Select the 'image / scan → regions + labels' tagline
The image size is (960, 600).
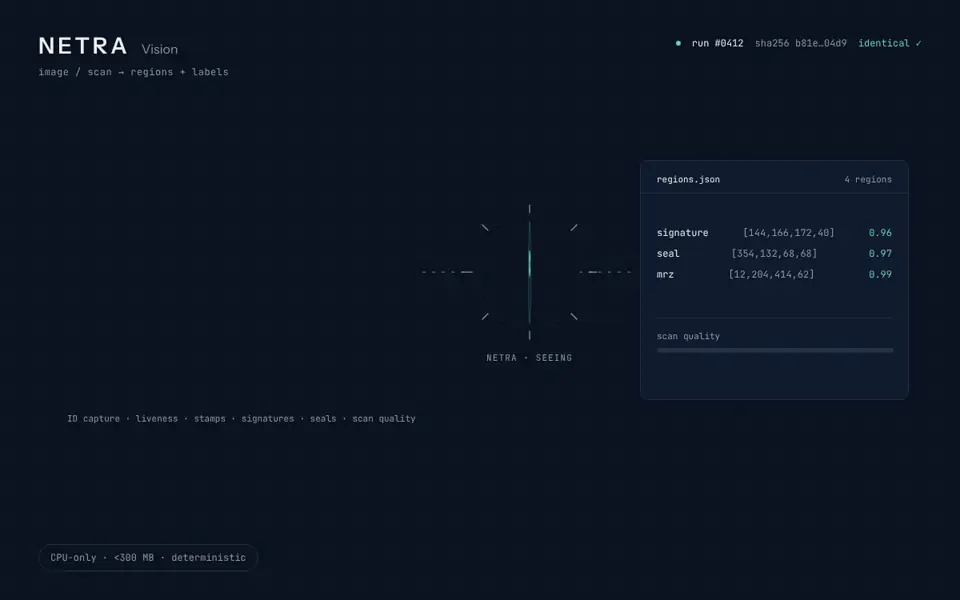click(x=133, y=72)
